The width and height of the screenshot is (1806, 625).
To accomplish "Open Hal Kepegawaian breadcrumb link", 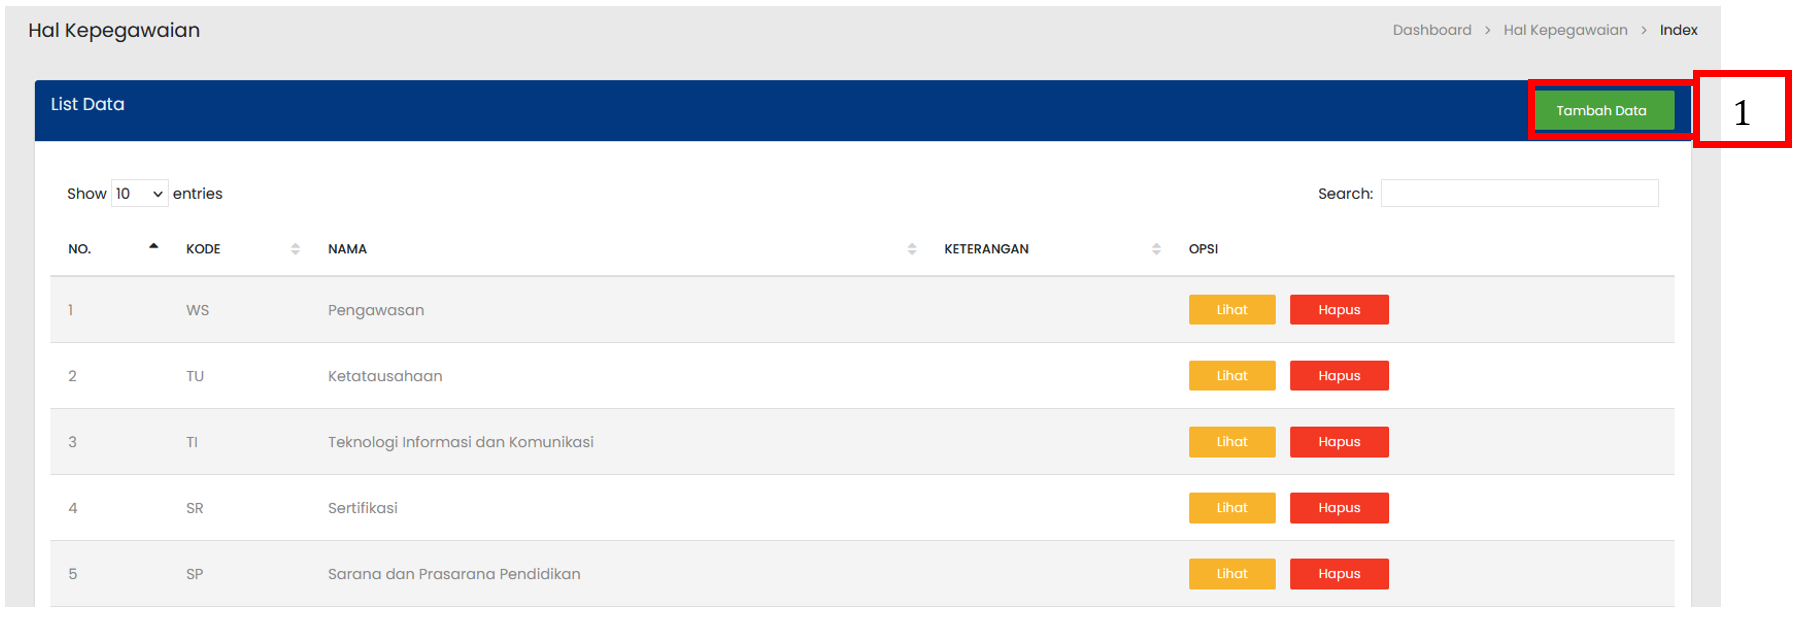I will [x=1565, y=30].
